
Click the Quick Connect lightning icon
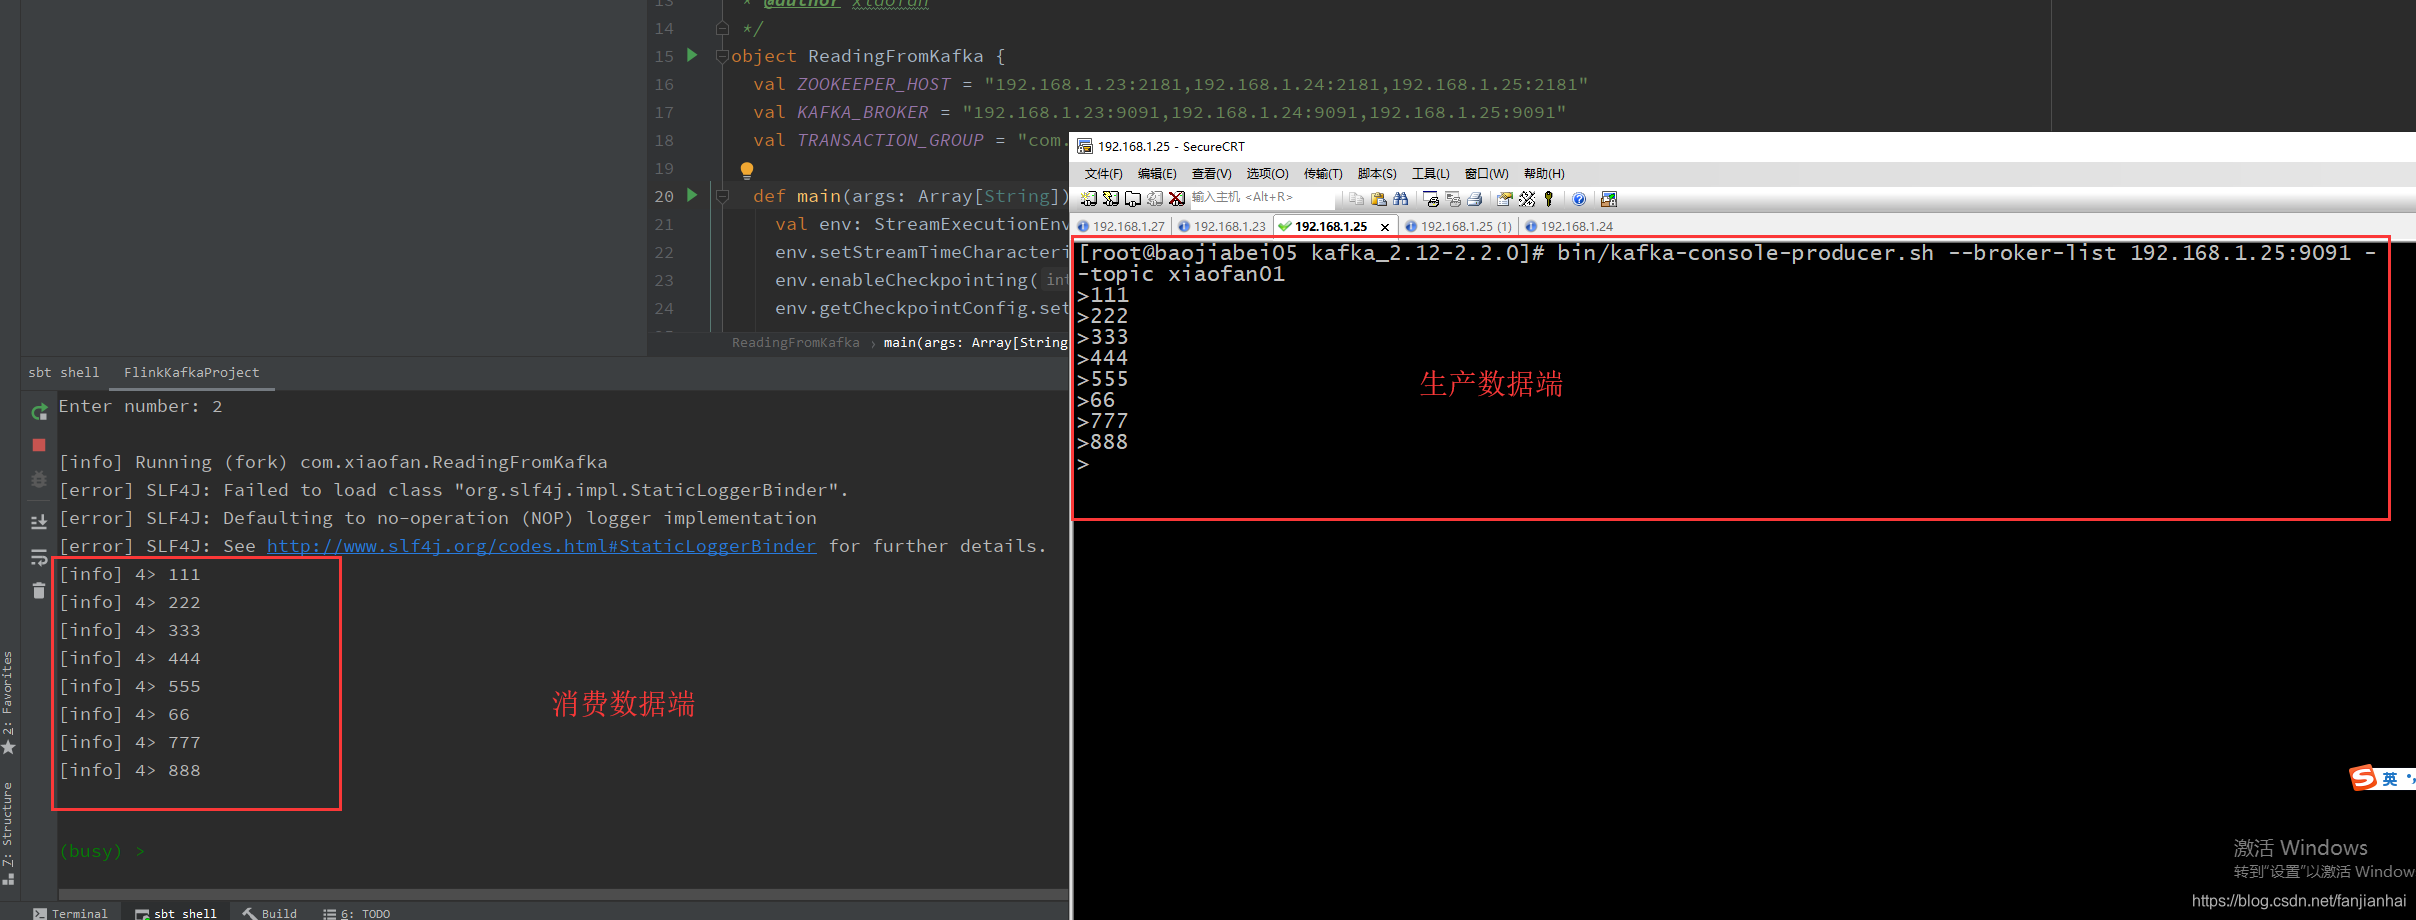(x=1111, y=199)
